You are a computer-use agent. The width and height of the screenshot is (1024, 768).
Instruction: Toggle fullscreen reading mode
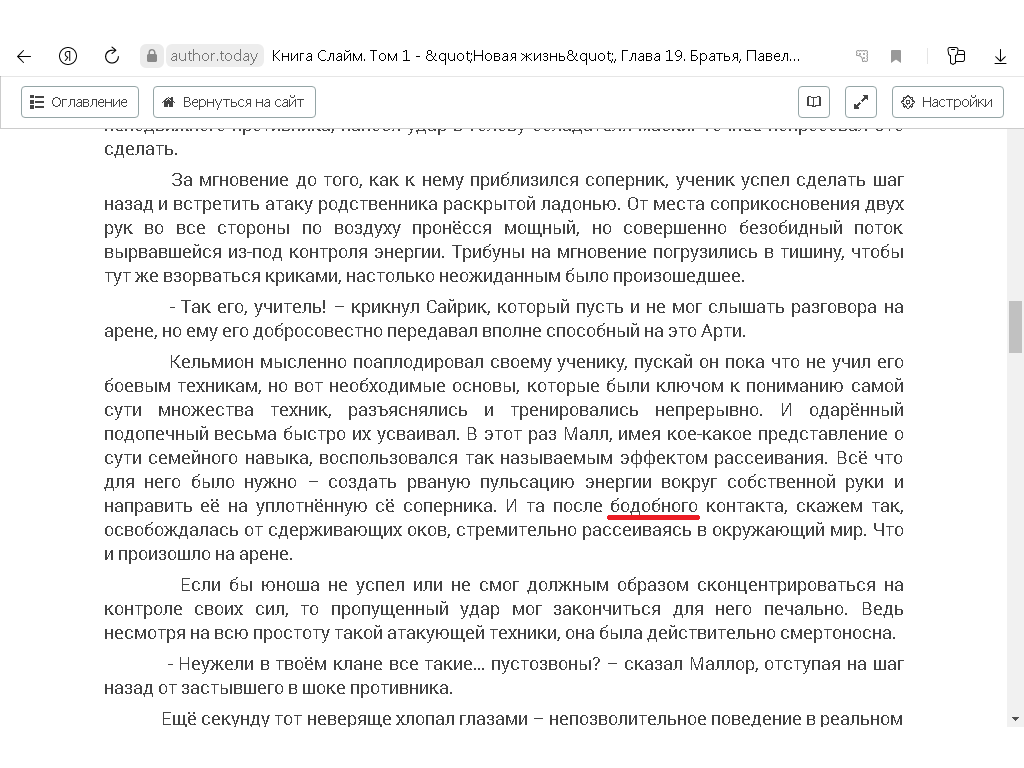[x=861, y=102]
